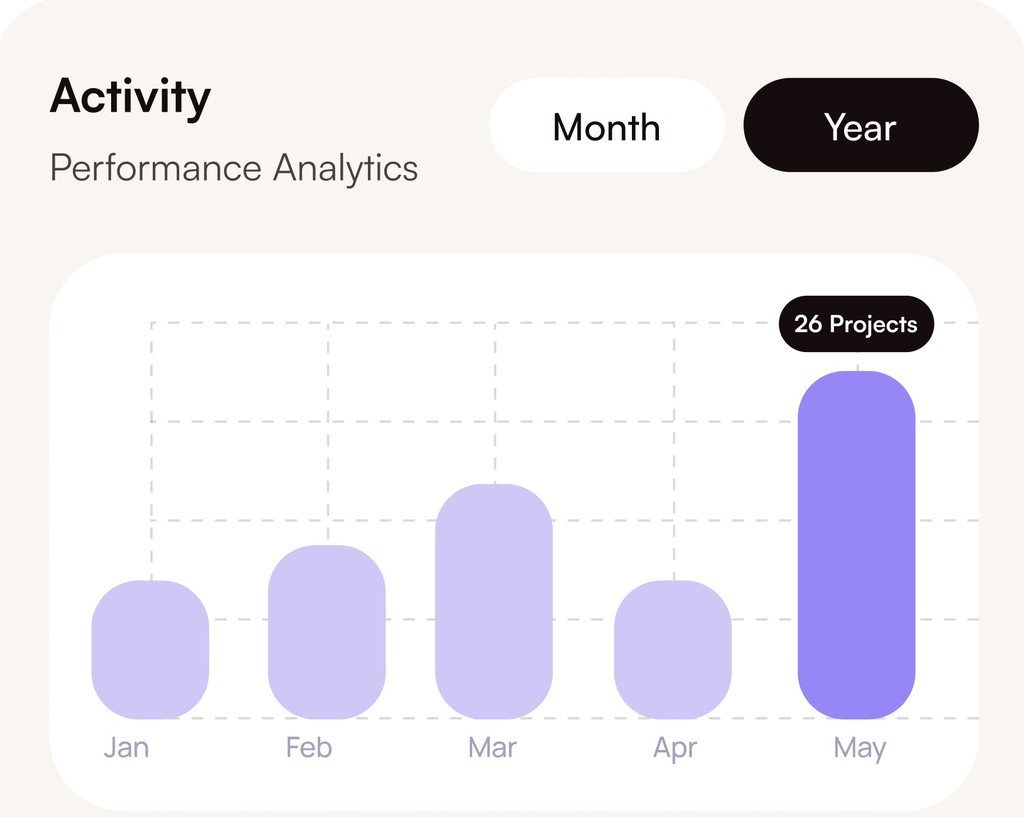Click the Performance Analytics subtitle
The height and width of the screenshot is (817, 1024).
(234, 168)
